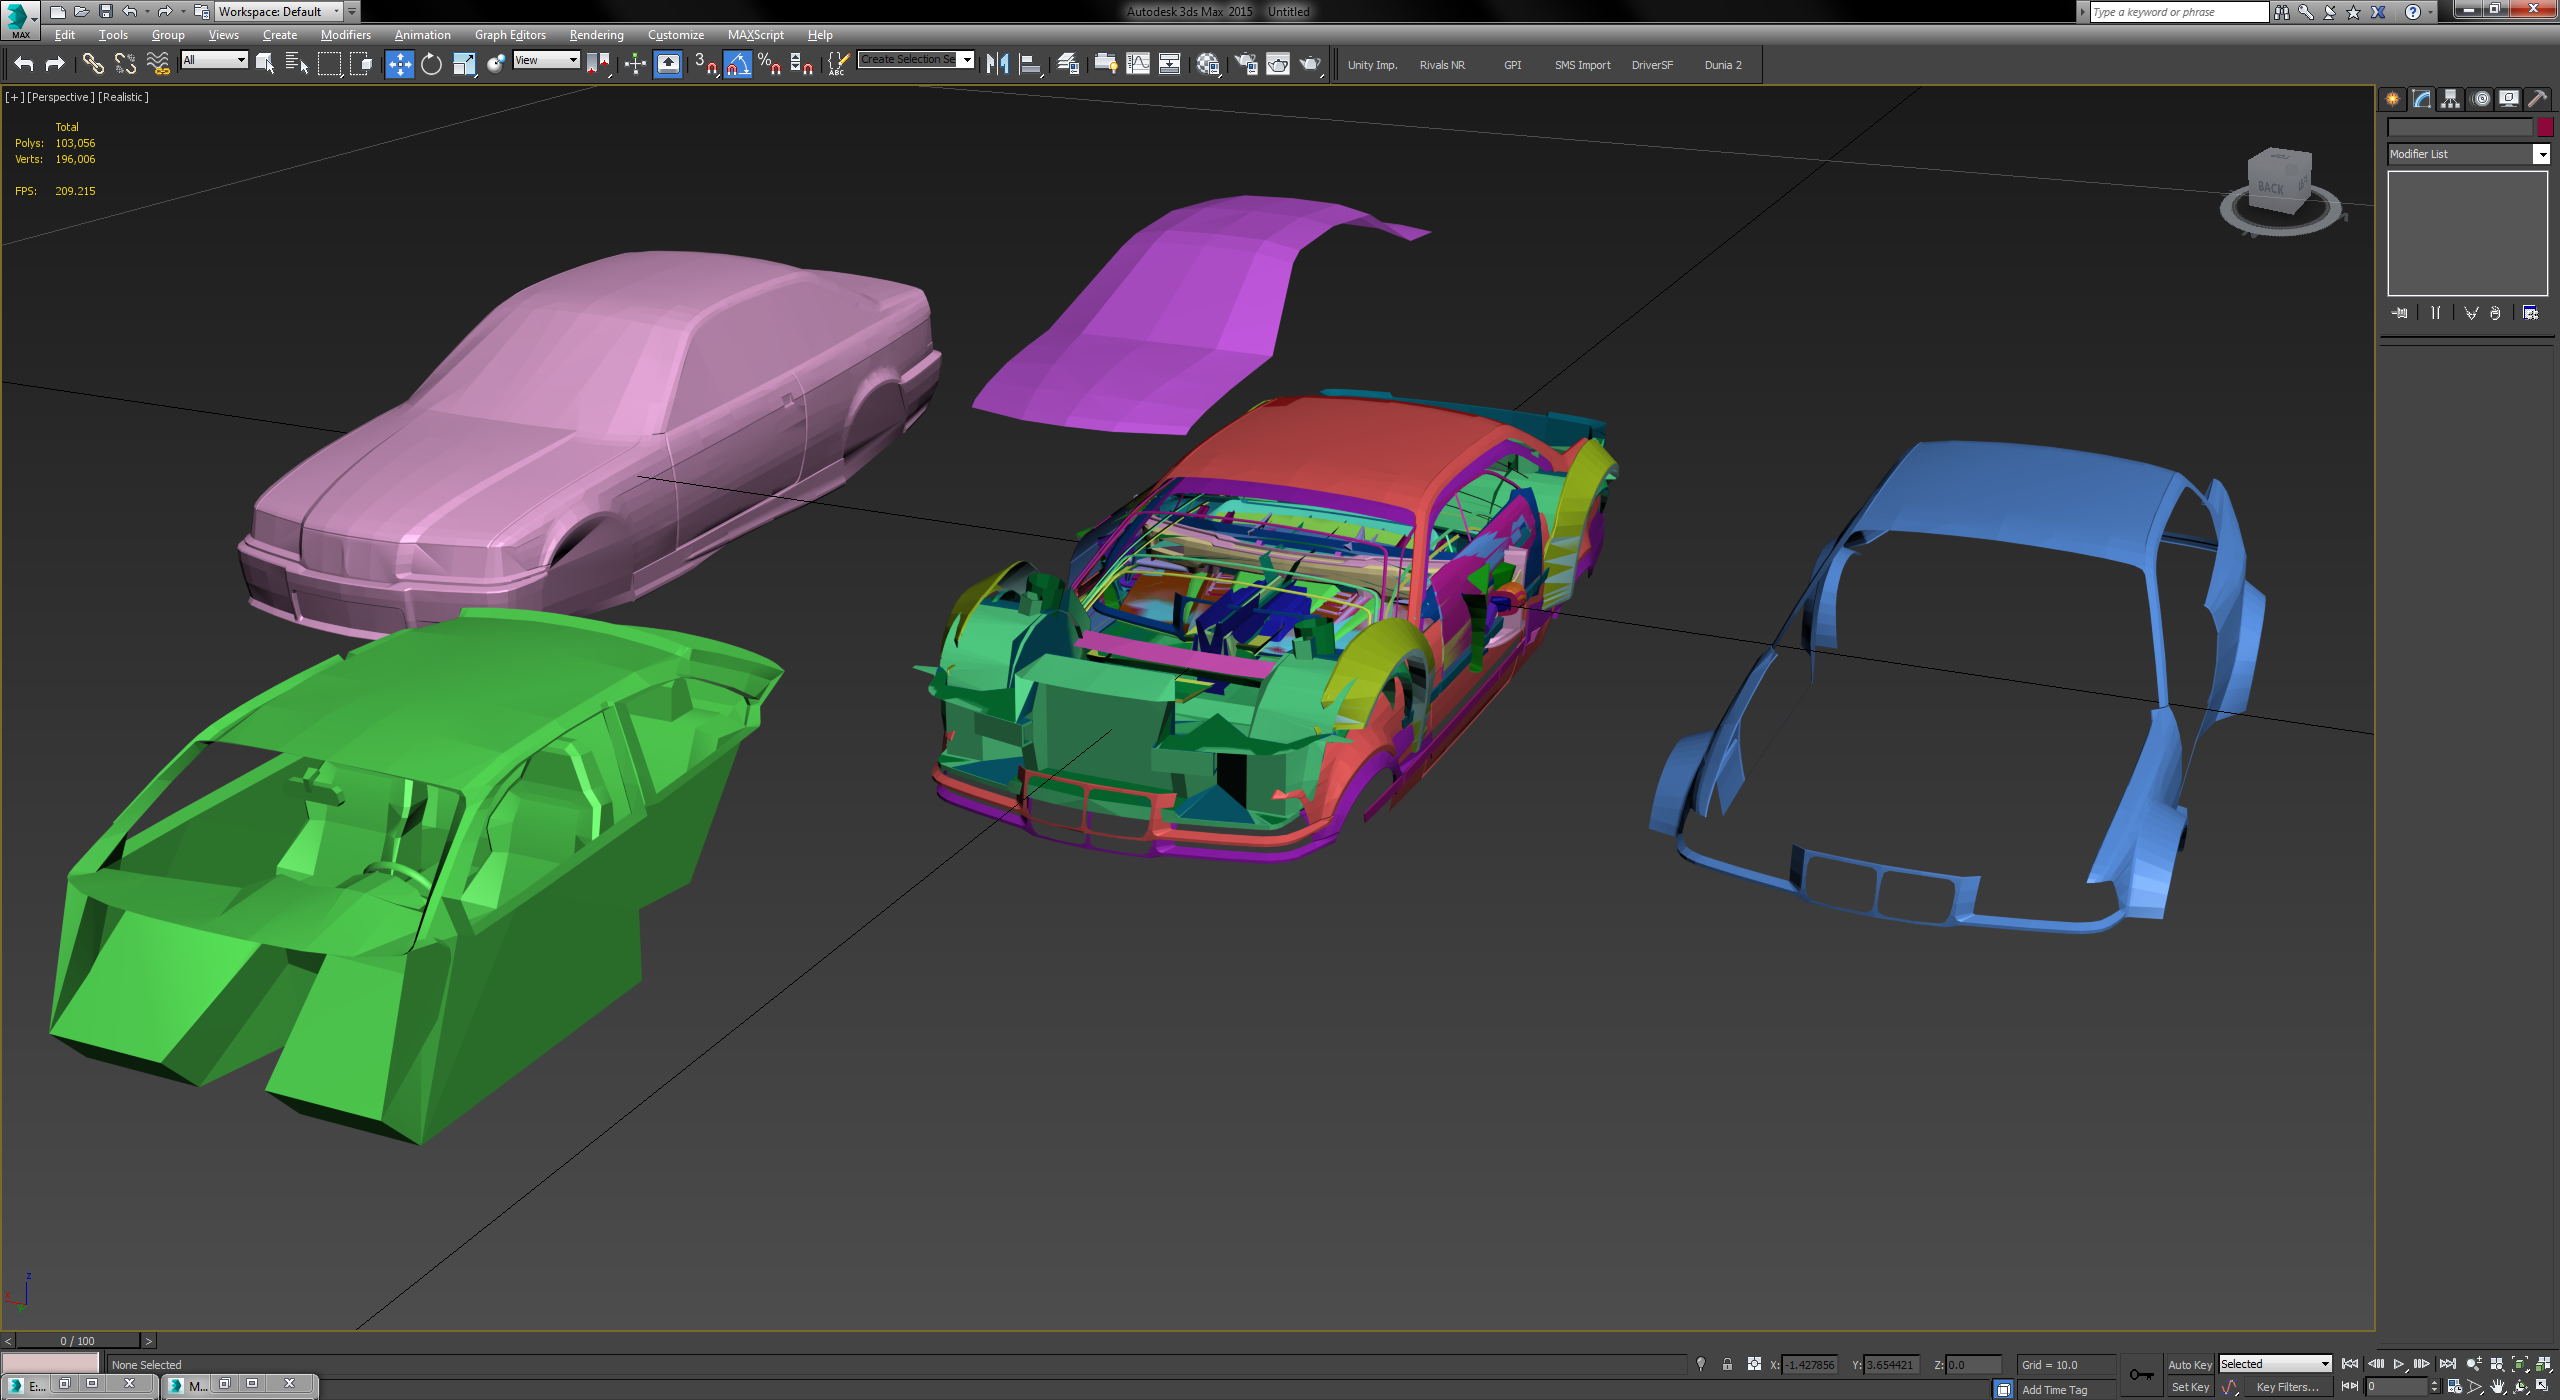Open the Curve Editor from the toolbar
Image resolution: width=2560 pixels, height=1400 pixels.
coord(1138,64)
